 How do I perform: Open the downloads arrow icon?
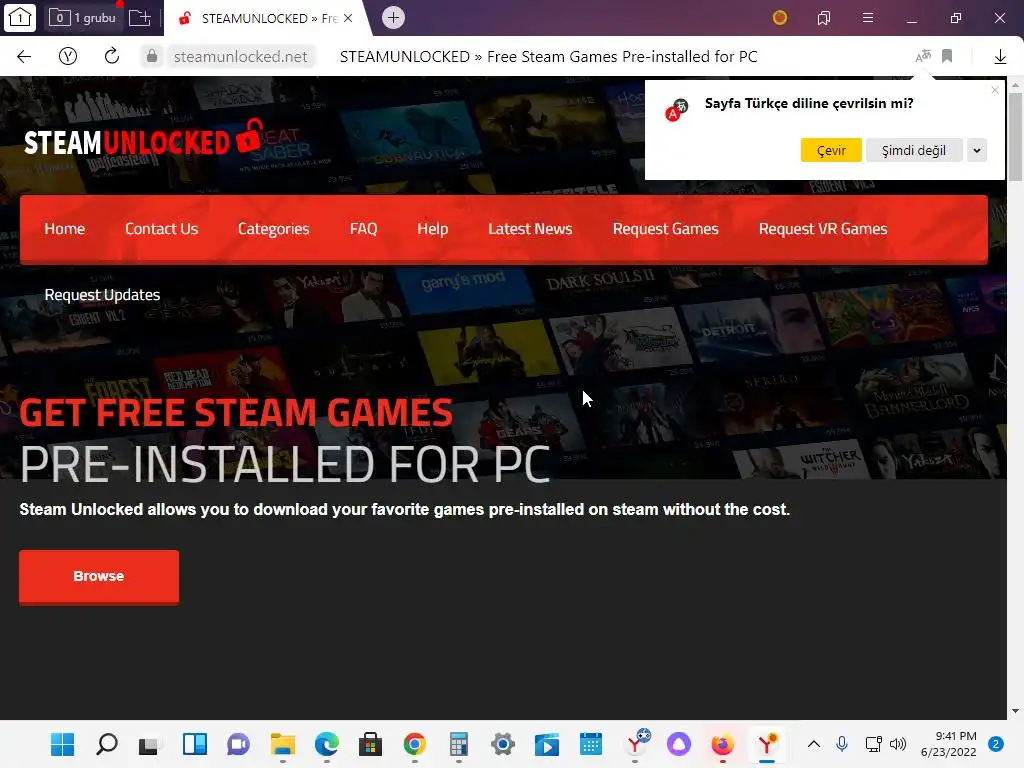coord(1000,57)
